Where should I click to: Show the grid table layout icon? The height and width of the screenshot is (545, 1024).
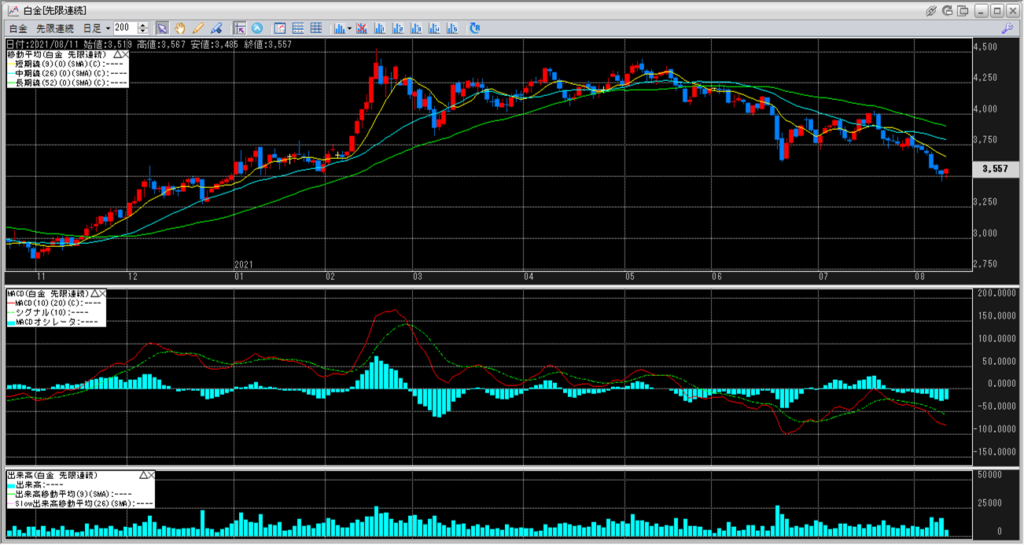click(316, 28)
